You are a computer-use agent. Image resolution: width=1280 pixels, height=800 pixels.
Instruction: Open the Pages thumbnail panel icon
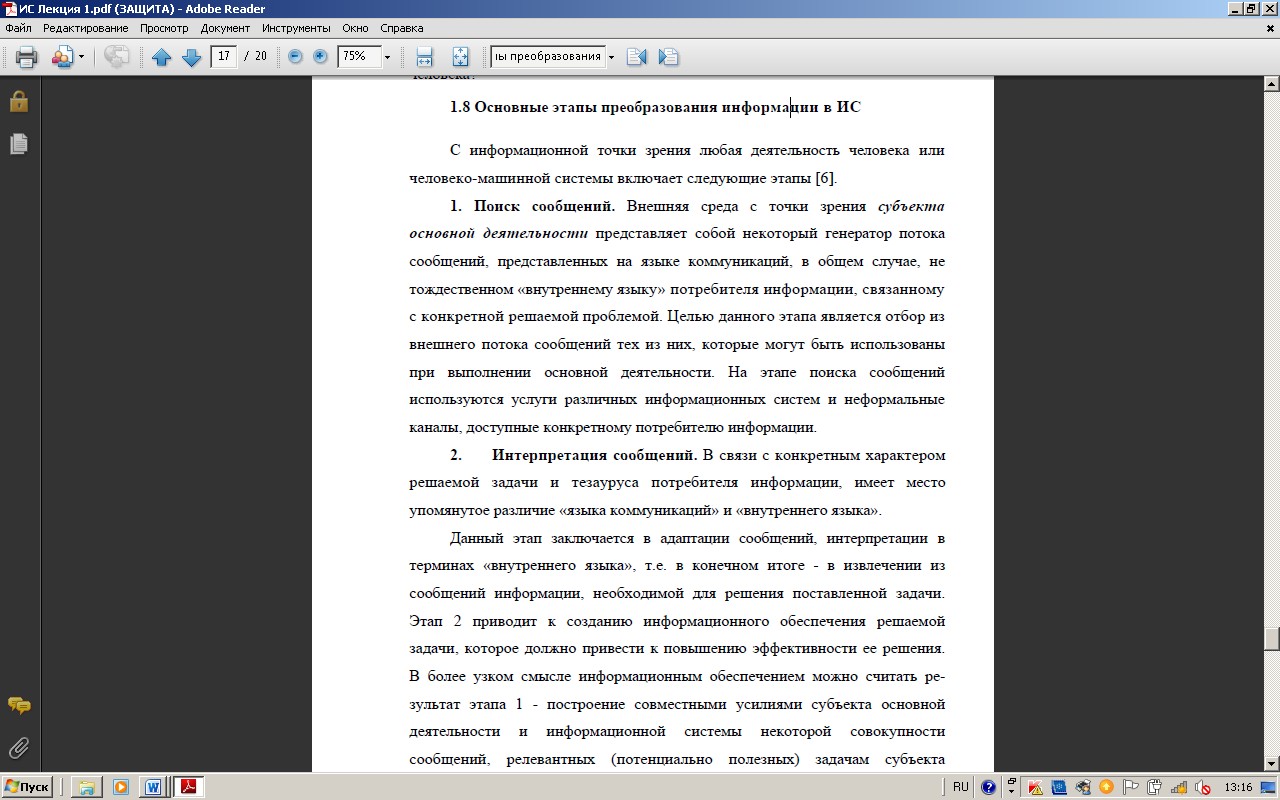click(x=19, y=144)
